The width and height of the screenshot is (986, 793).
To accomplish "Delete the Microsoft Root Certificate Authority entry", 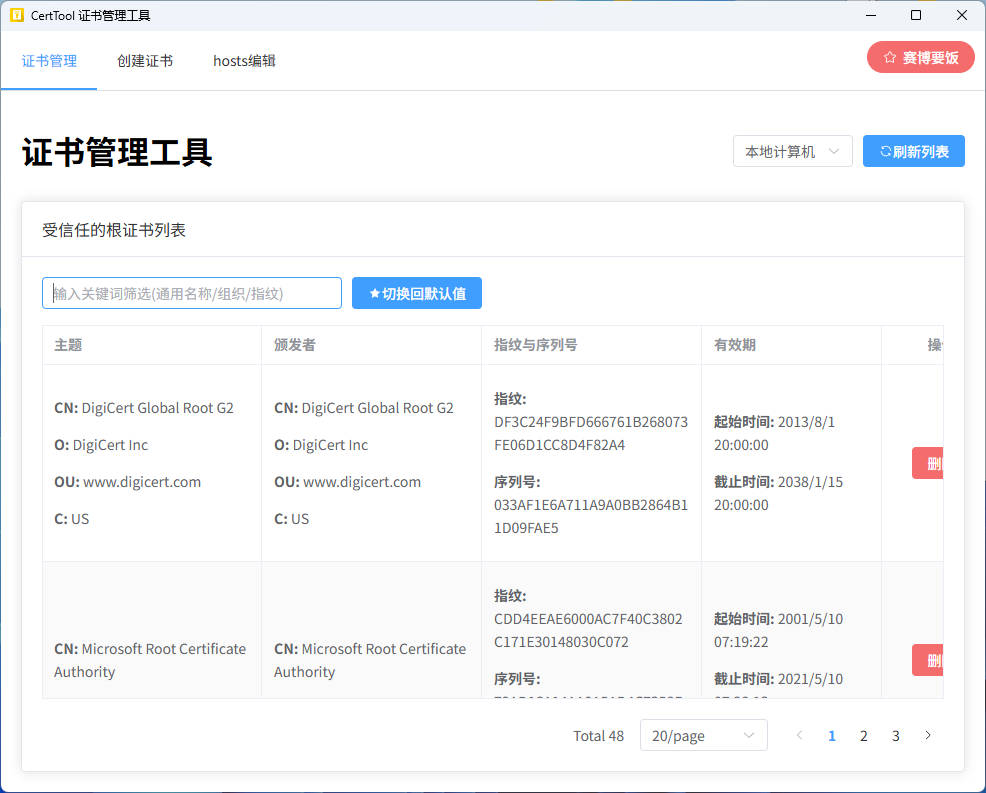I will click(x=928, y=660).
